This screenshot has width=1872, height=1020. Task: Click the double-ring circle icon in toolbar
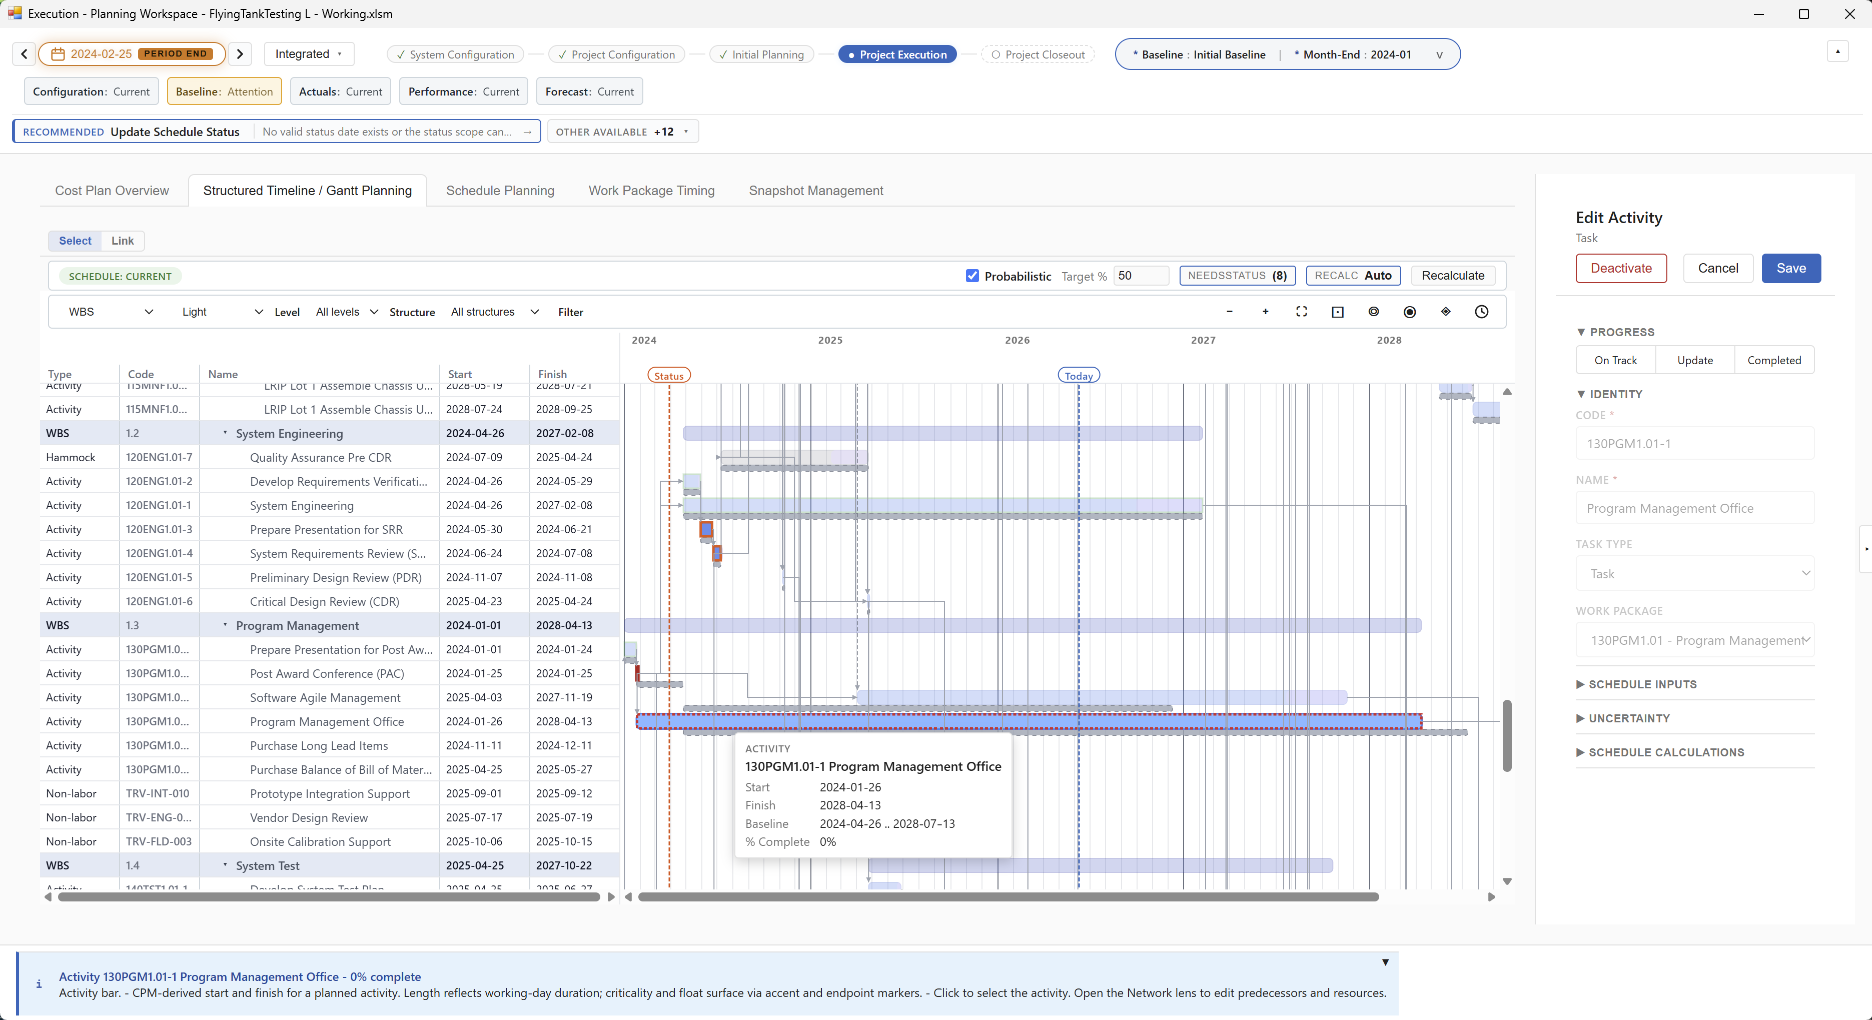tap(1373, 312)
